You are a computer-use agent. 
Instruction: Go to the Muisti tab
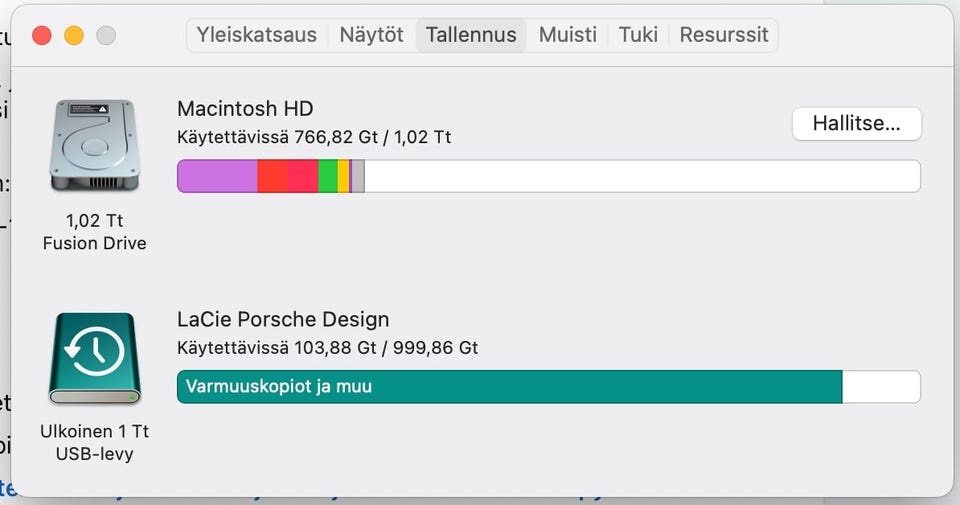coord(567,35)
